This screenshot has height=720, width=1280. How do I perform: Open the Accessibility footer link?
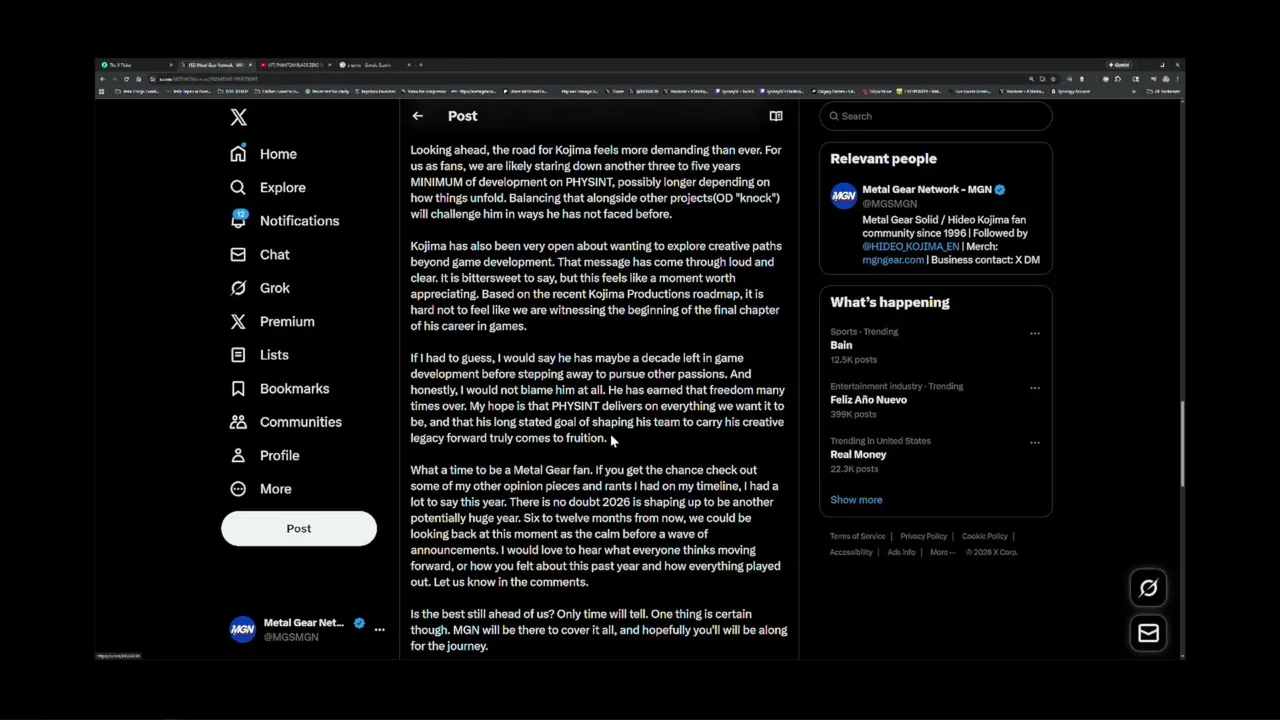point(851,553)
